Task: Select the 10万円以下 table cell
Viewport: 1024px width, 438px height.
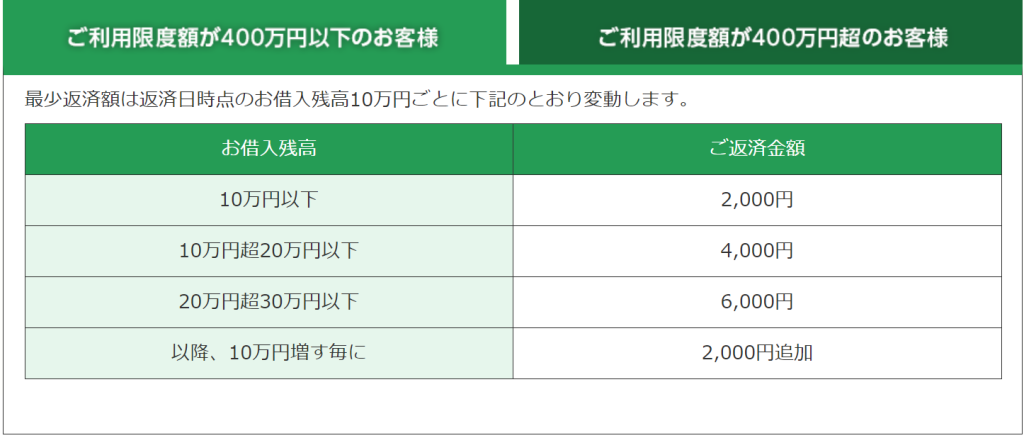Action: (x=269, y=200)
